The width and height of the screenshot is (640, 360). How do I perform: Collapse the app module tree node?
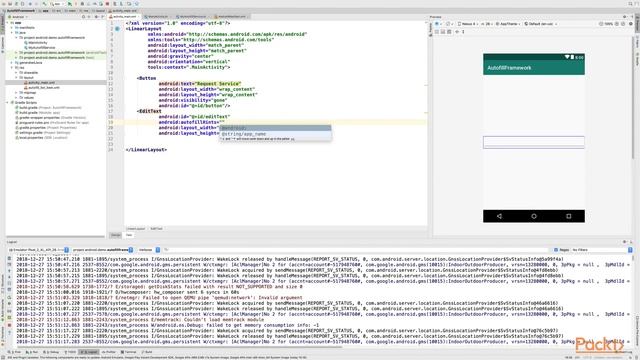pos(8,23)
